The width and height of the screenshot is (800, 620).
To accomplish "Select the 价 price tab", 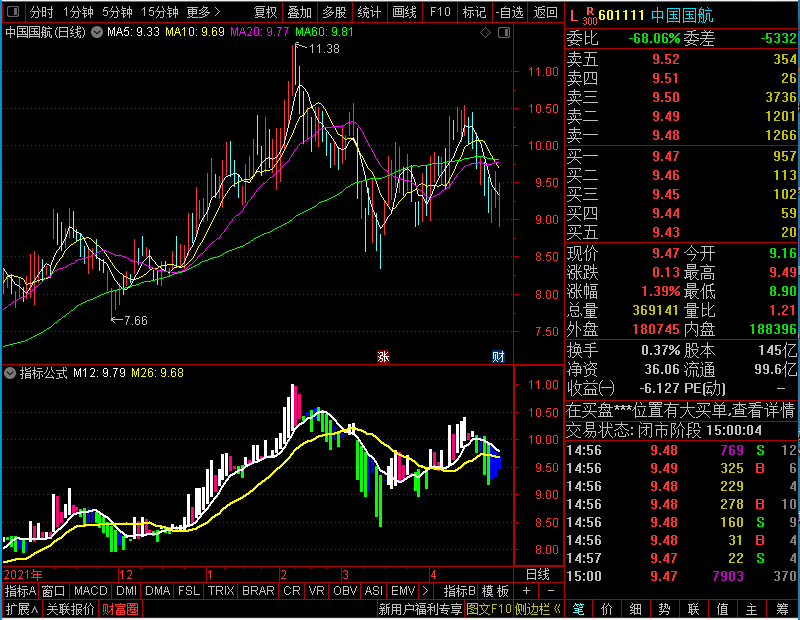I will pos(607,609).
